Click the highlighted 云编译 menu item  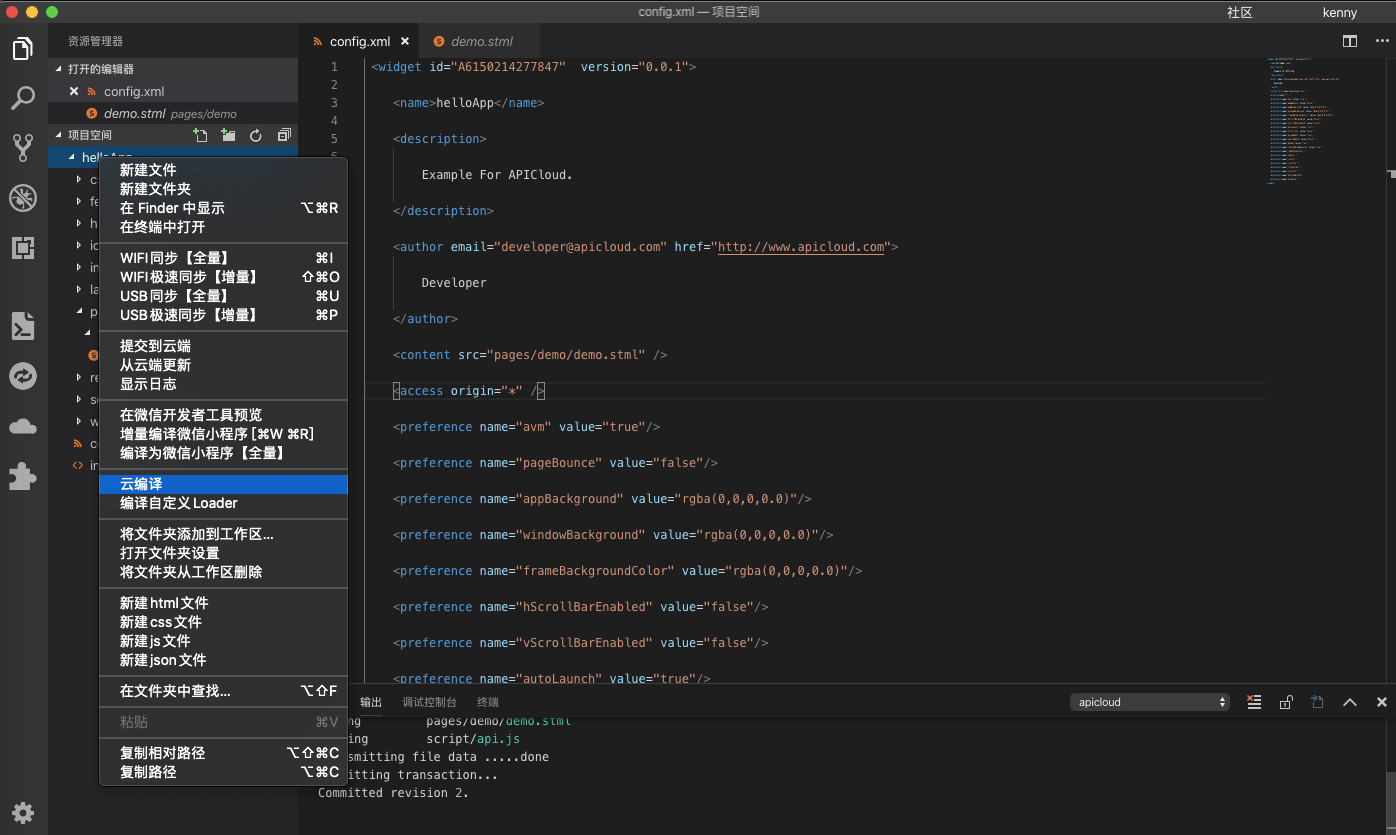coord(224,484)
